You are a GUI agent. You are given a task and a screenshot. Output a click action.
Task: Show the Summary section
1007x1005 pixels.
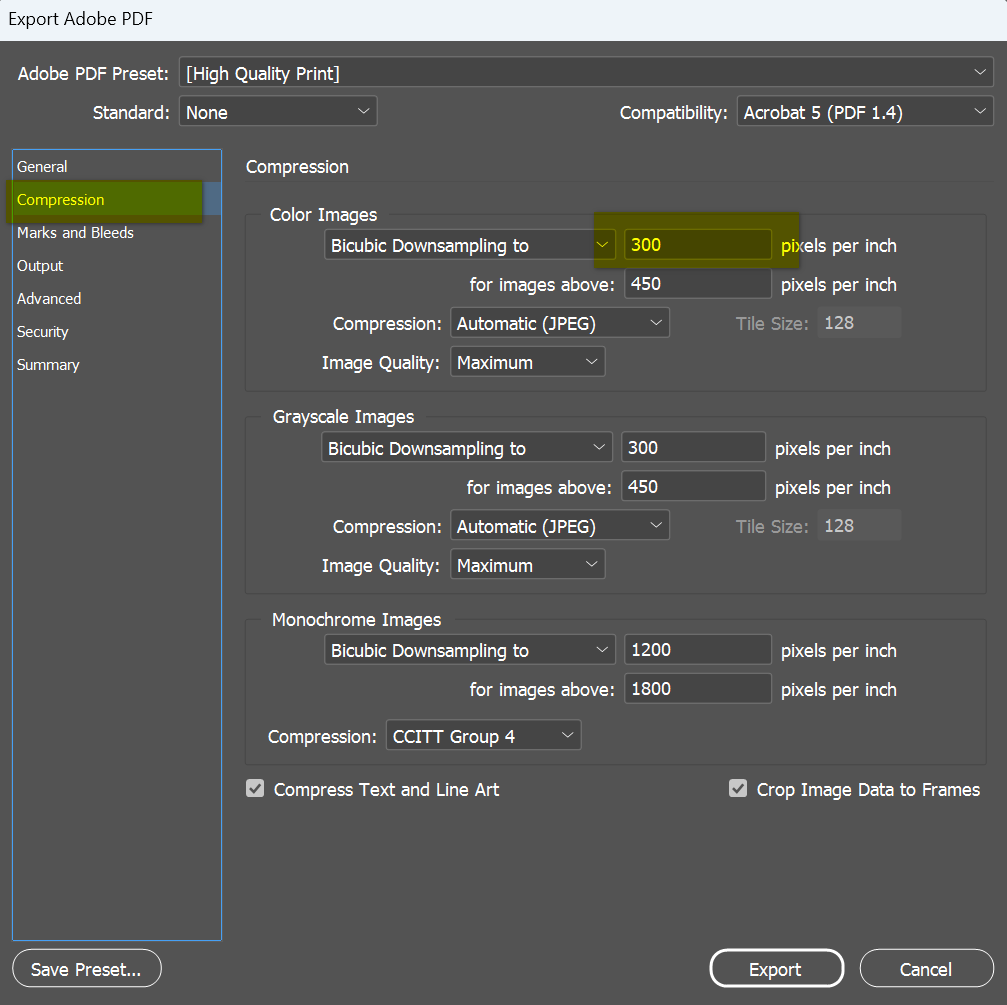[x=48, y=365]
